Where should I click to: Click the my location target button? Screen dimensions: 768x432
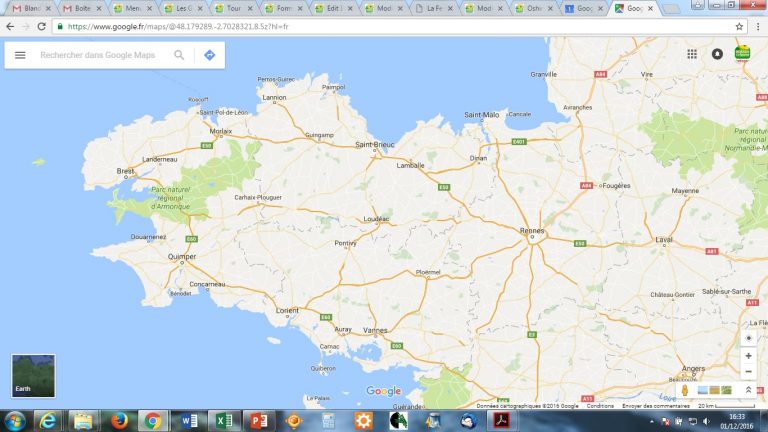pyautogui.click(x=748, y=338)
